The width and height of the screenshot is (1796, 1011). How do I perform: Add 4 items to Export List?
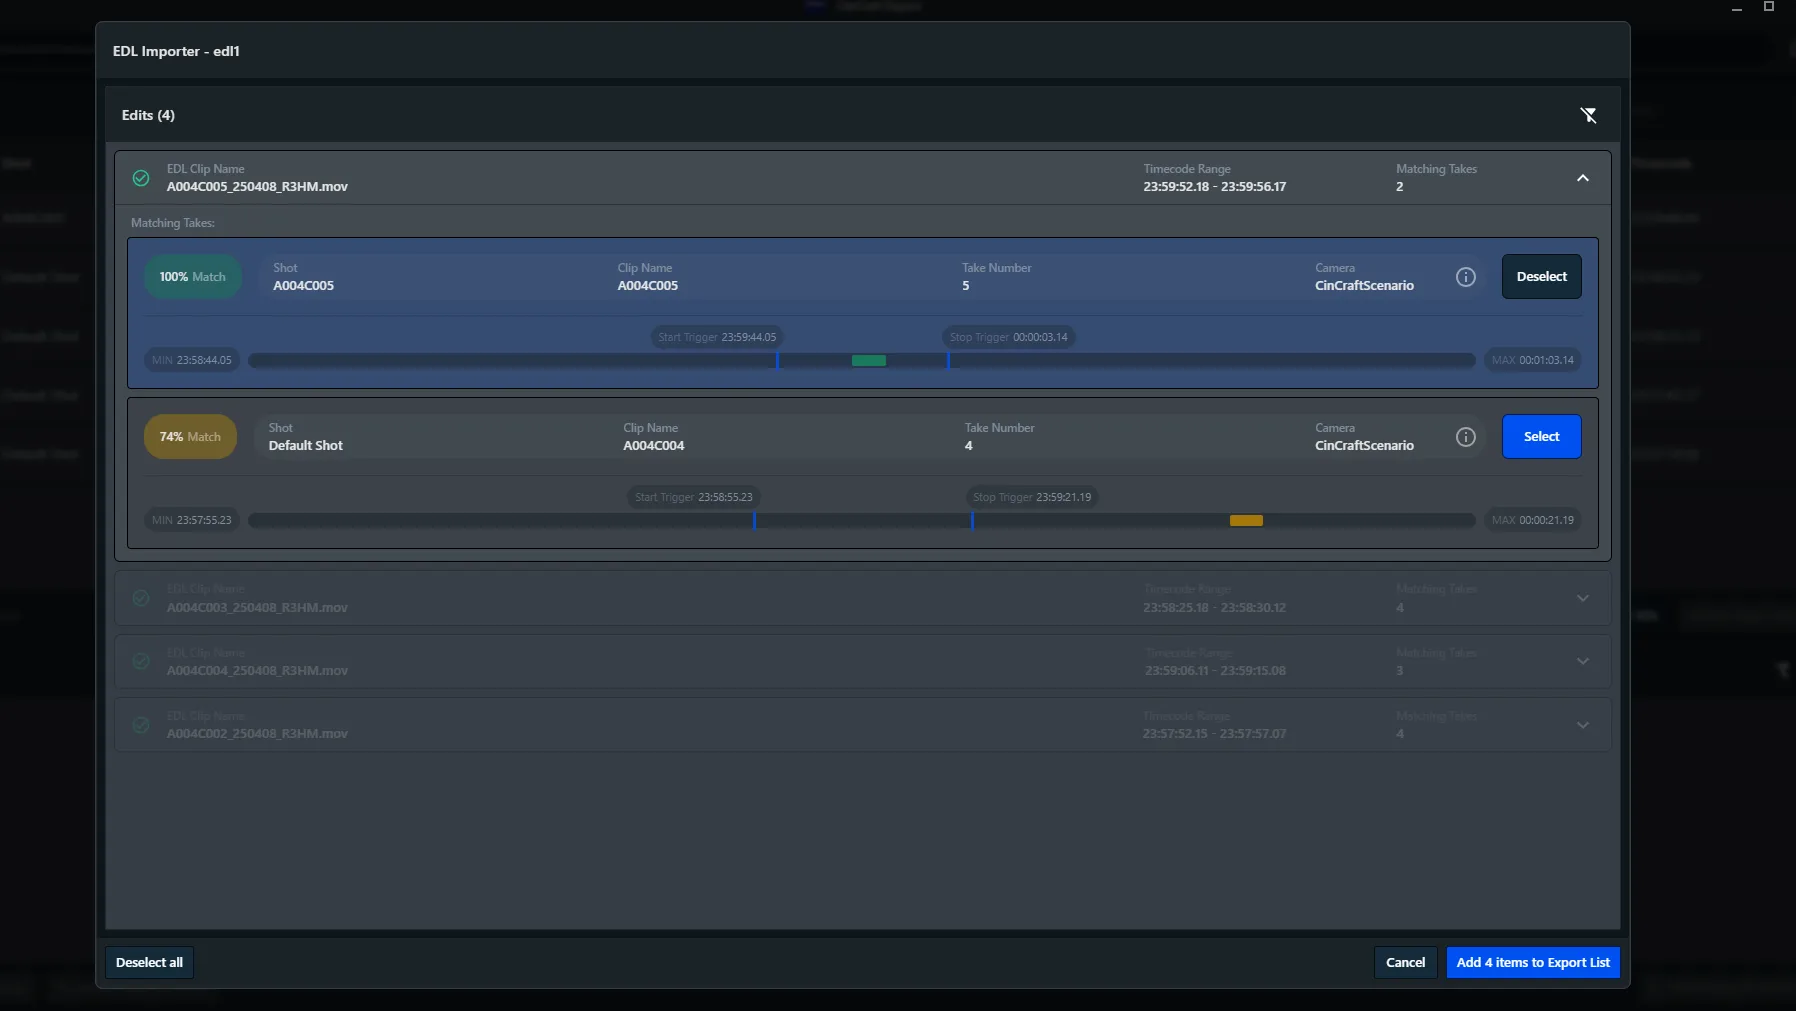[x=1533, y=962]
